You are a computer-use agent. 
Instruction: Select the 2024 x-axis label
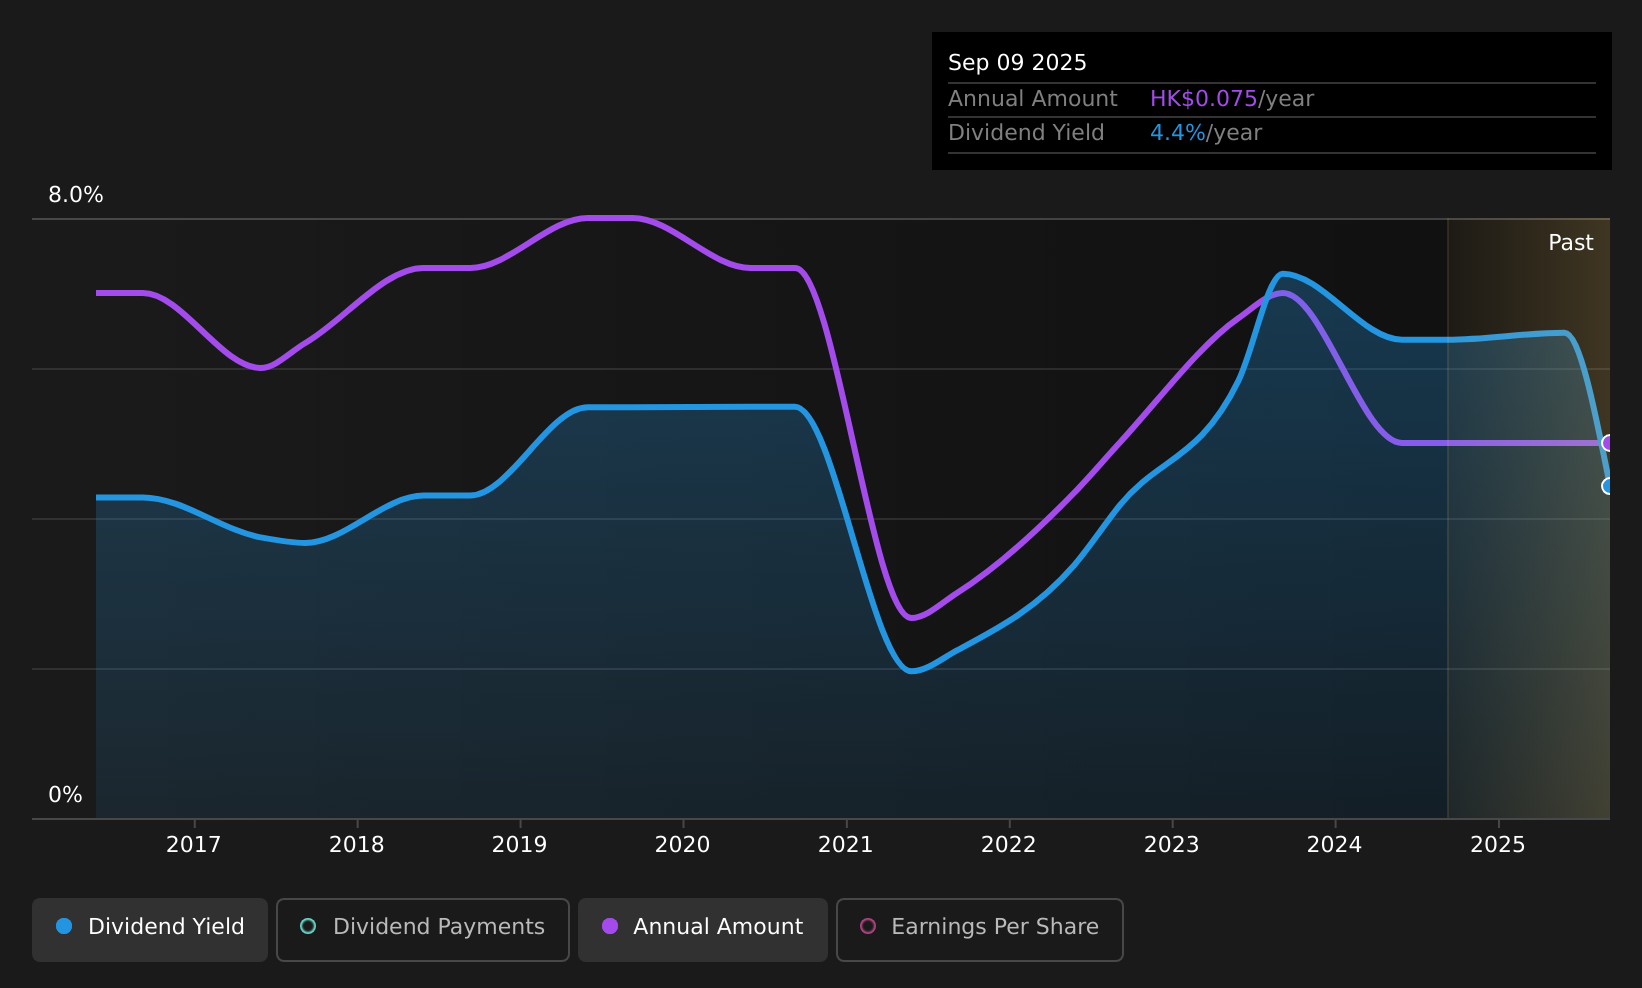(x=1335, y=845)
